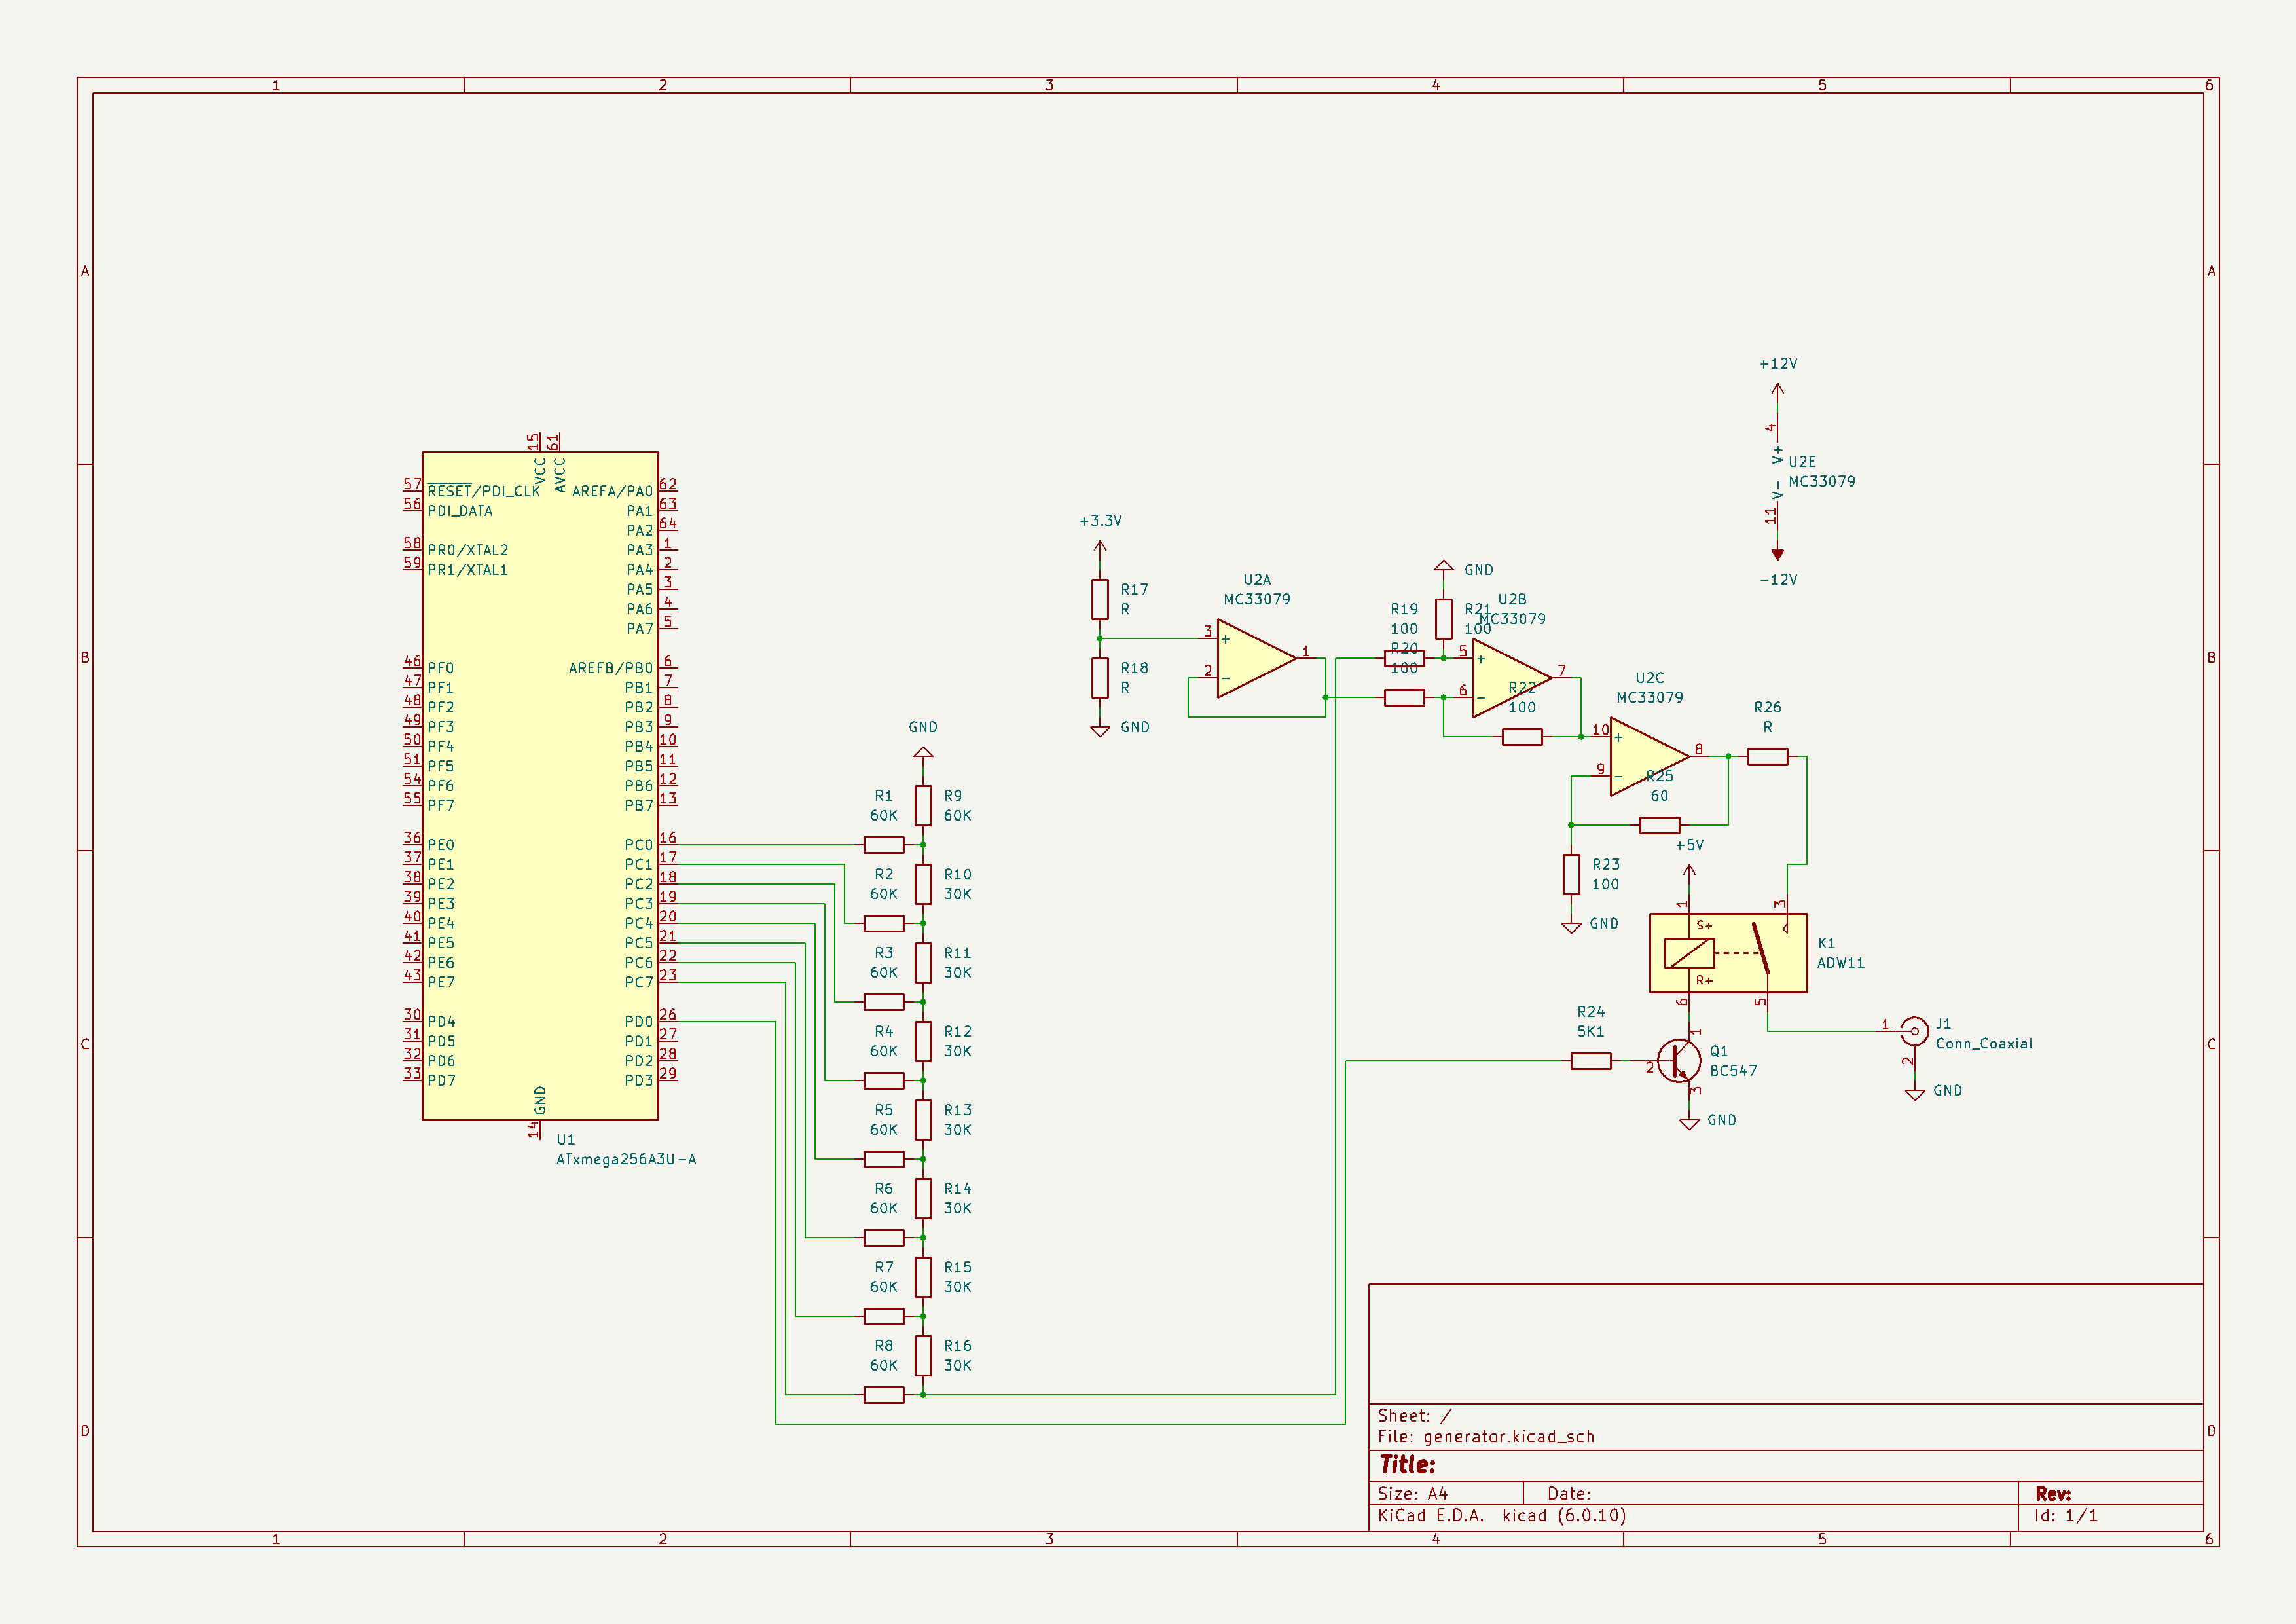Click the Size: A4 text
This screenshot has width=2296, height=1624.
point(1412,1494)
